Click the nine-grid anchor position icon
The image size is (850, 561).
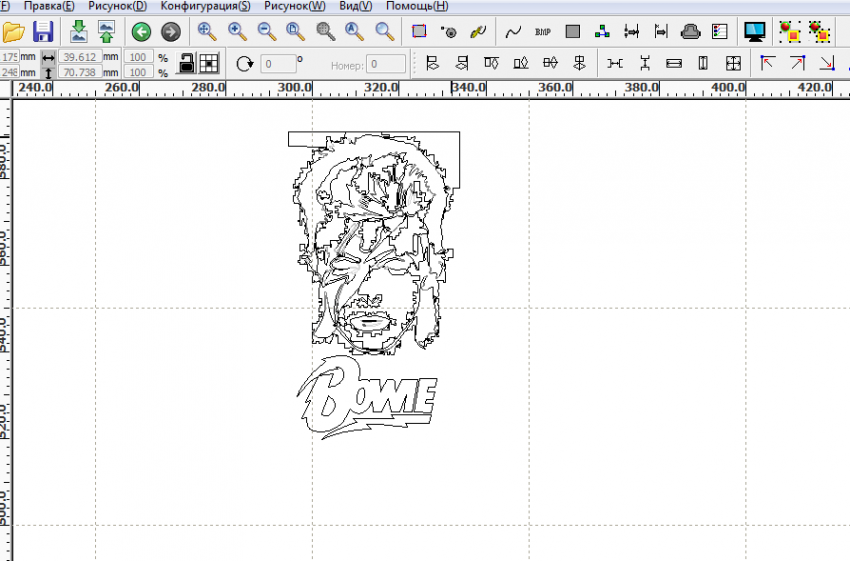click(209, 63)
